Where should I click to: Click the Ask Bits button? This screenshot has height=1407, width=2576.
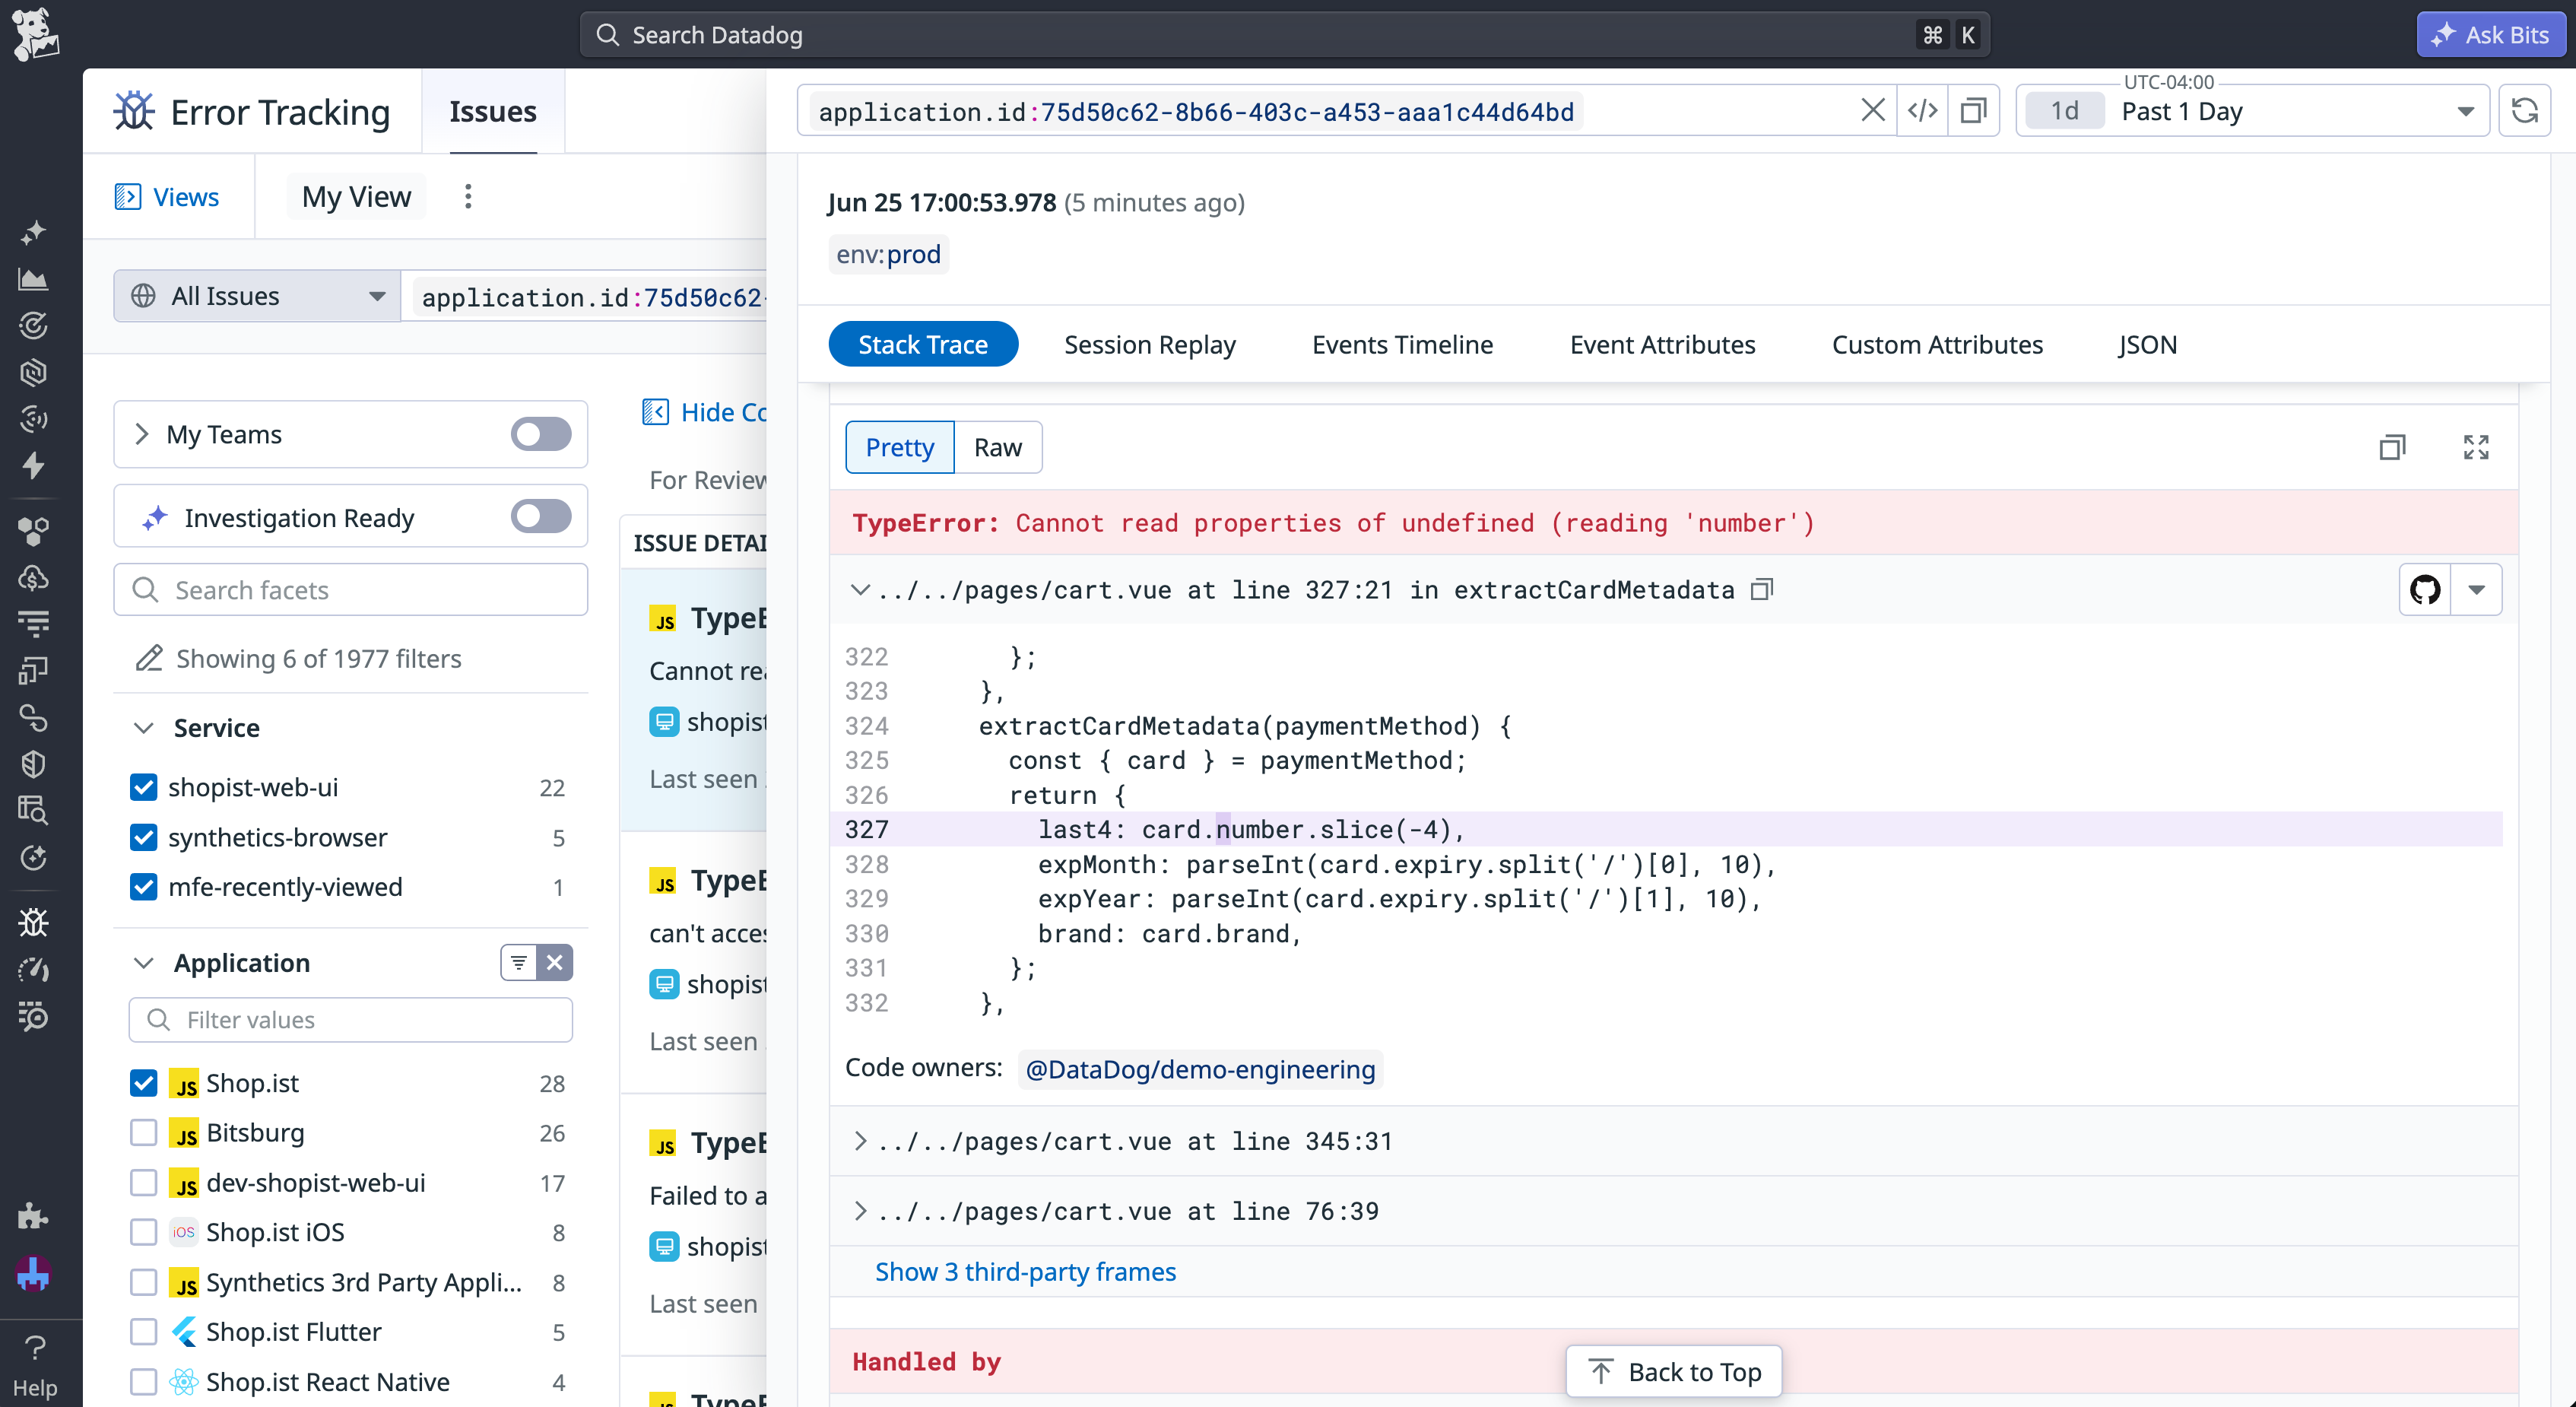click(2491, 35)
